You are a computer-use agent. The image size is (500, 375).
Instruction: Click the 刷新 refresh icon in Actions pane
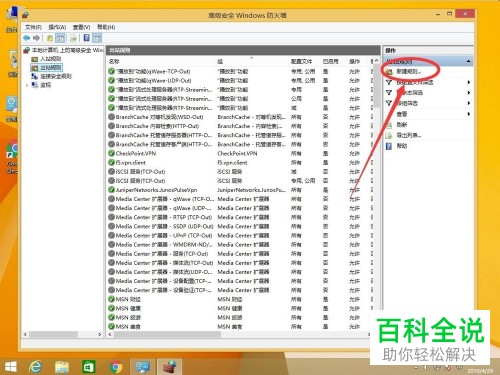tap(389, 125)
